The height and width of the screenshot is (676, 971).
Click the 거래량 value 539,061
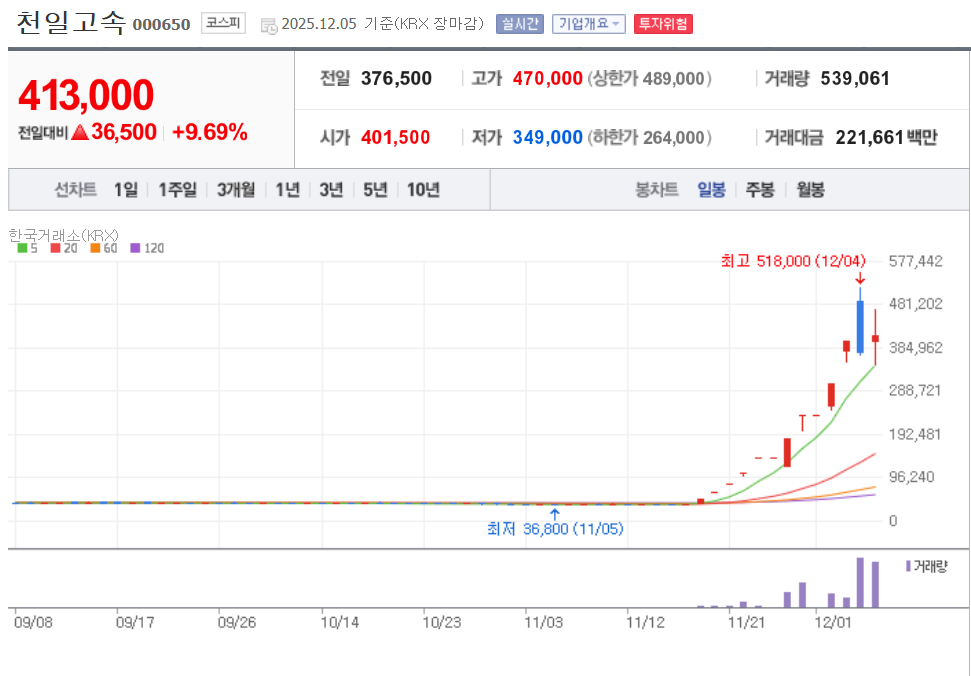coord(855,79)
